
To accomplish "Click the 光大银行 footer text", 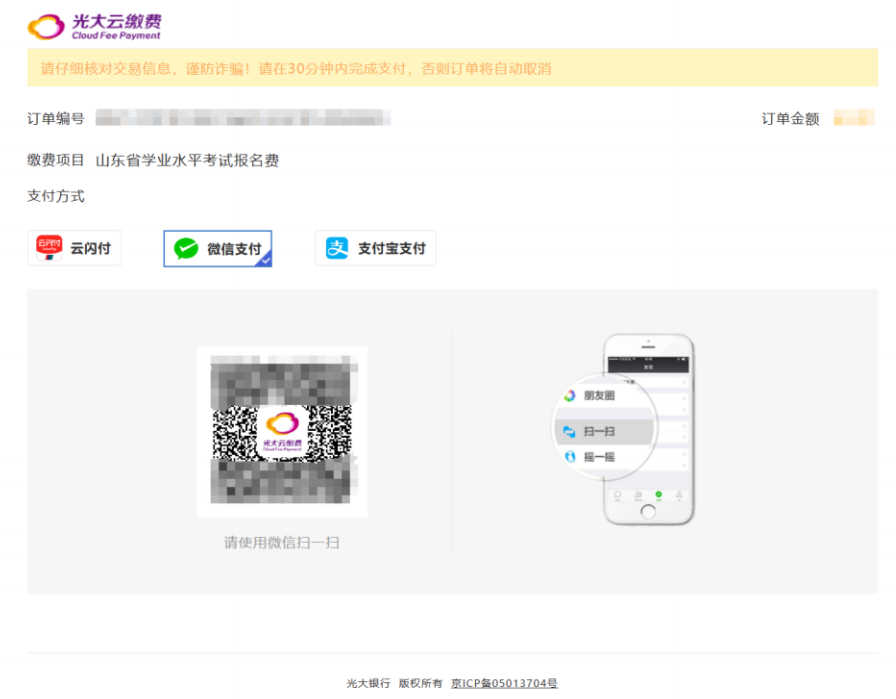I will [368, 683].
